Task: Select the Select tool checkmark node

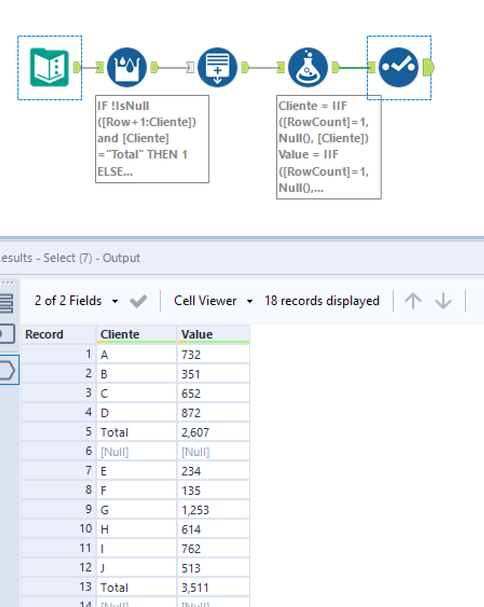Action: [x=398, y=67]
